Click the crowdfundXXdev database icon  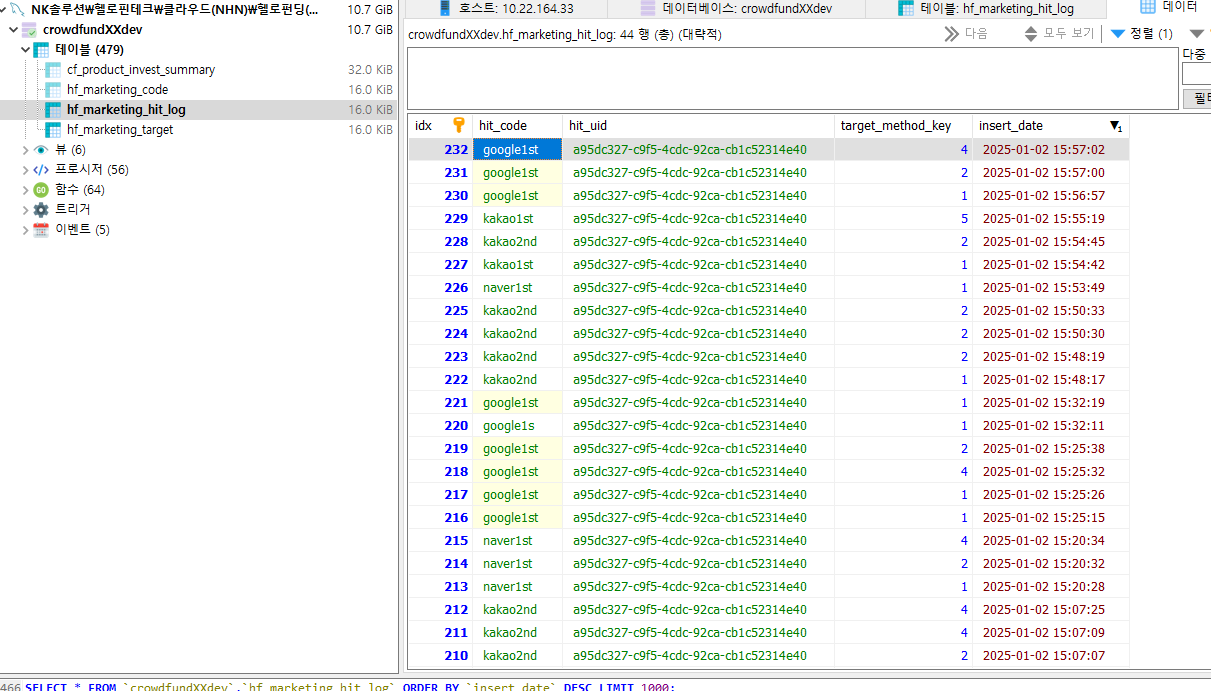coord(30,30)
